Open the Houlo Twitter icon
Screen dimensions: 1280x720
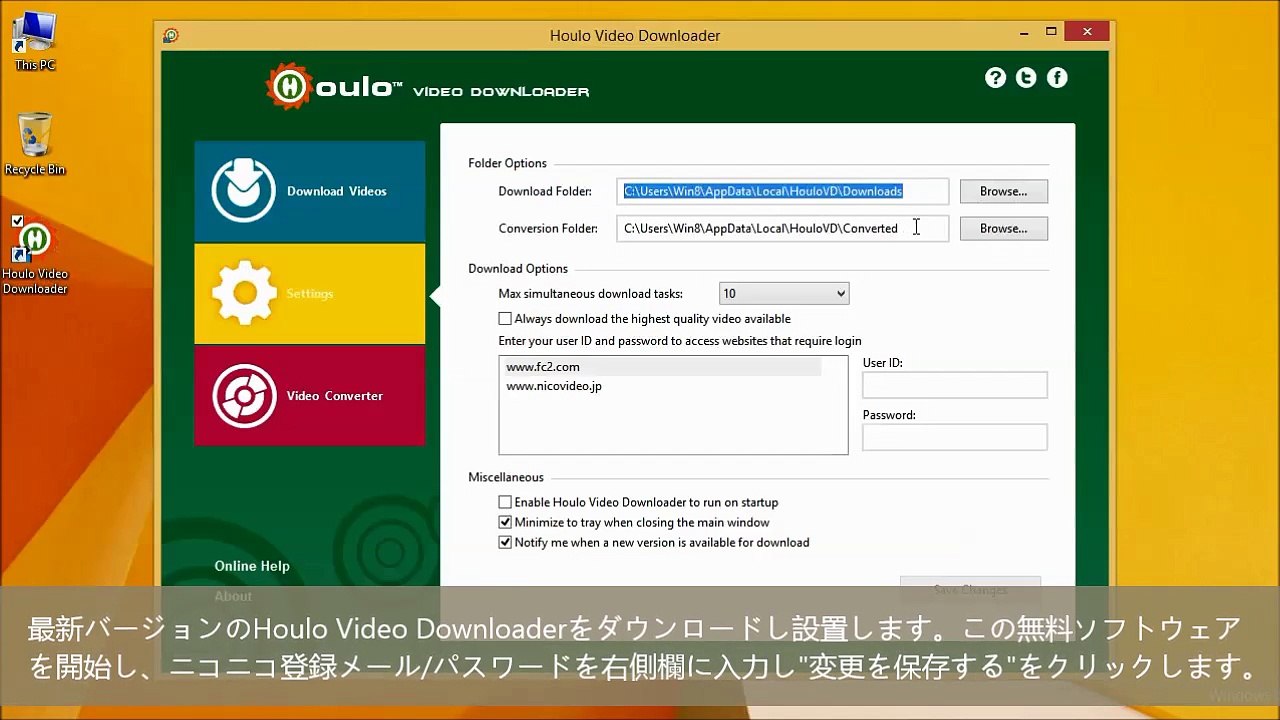(x=1026, y=77)
